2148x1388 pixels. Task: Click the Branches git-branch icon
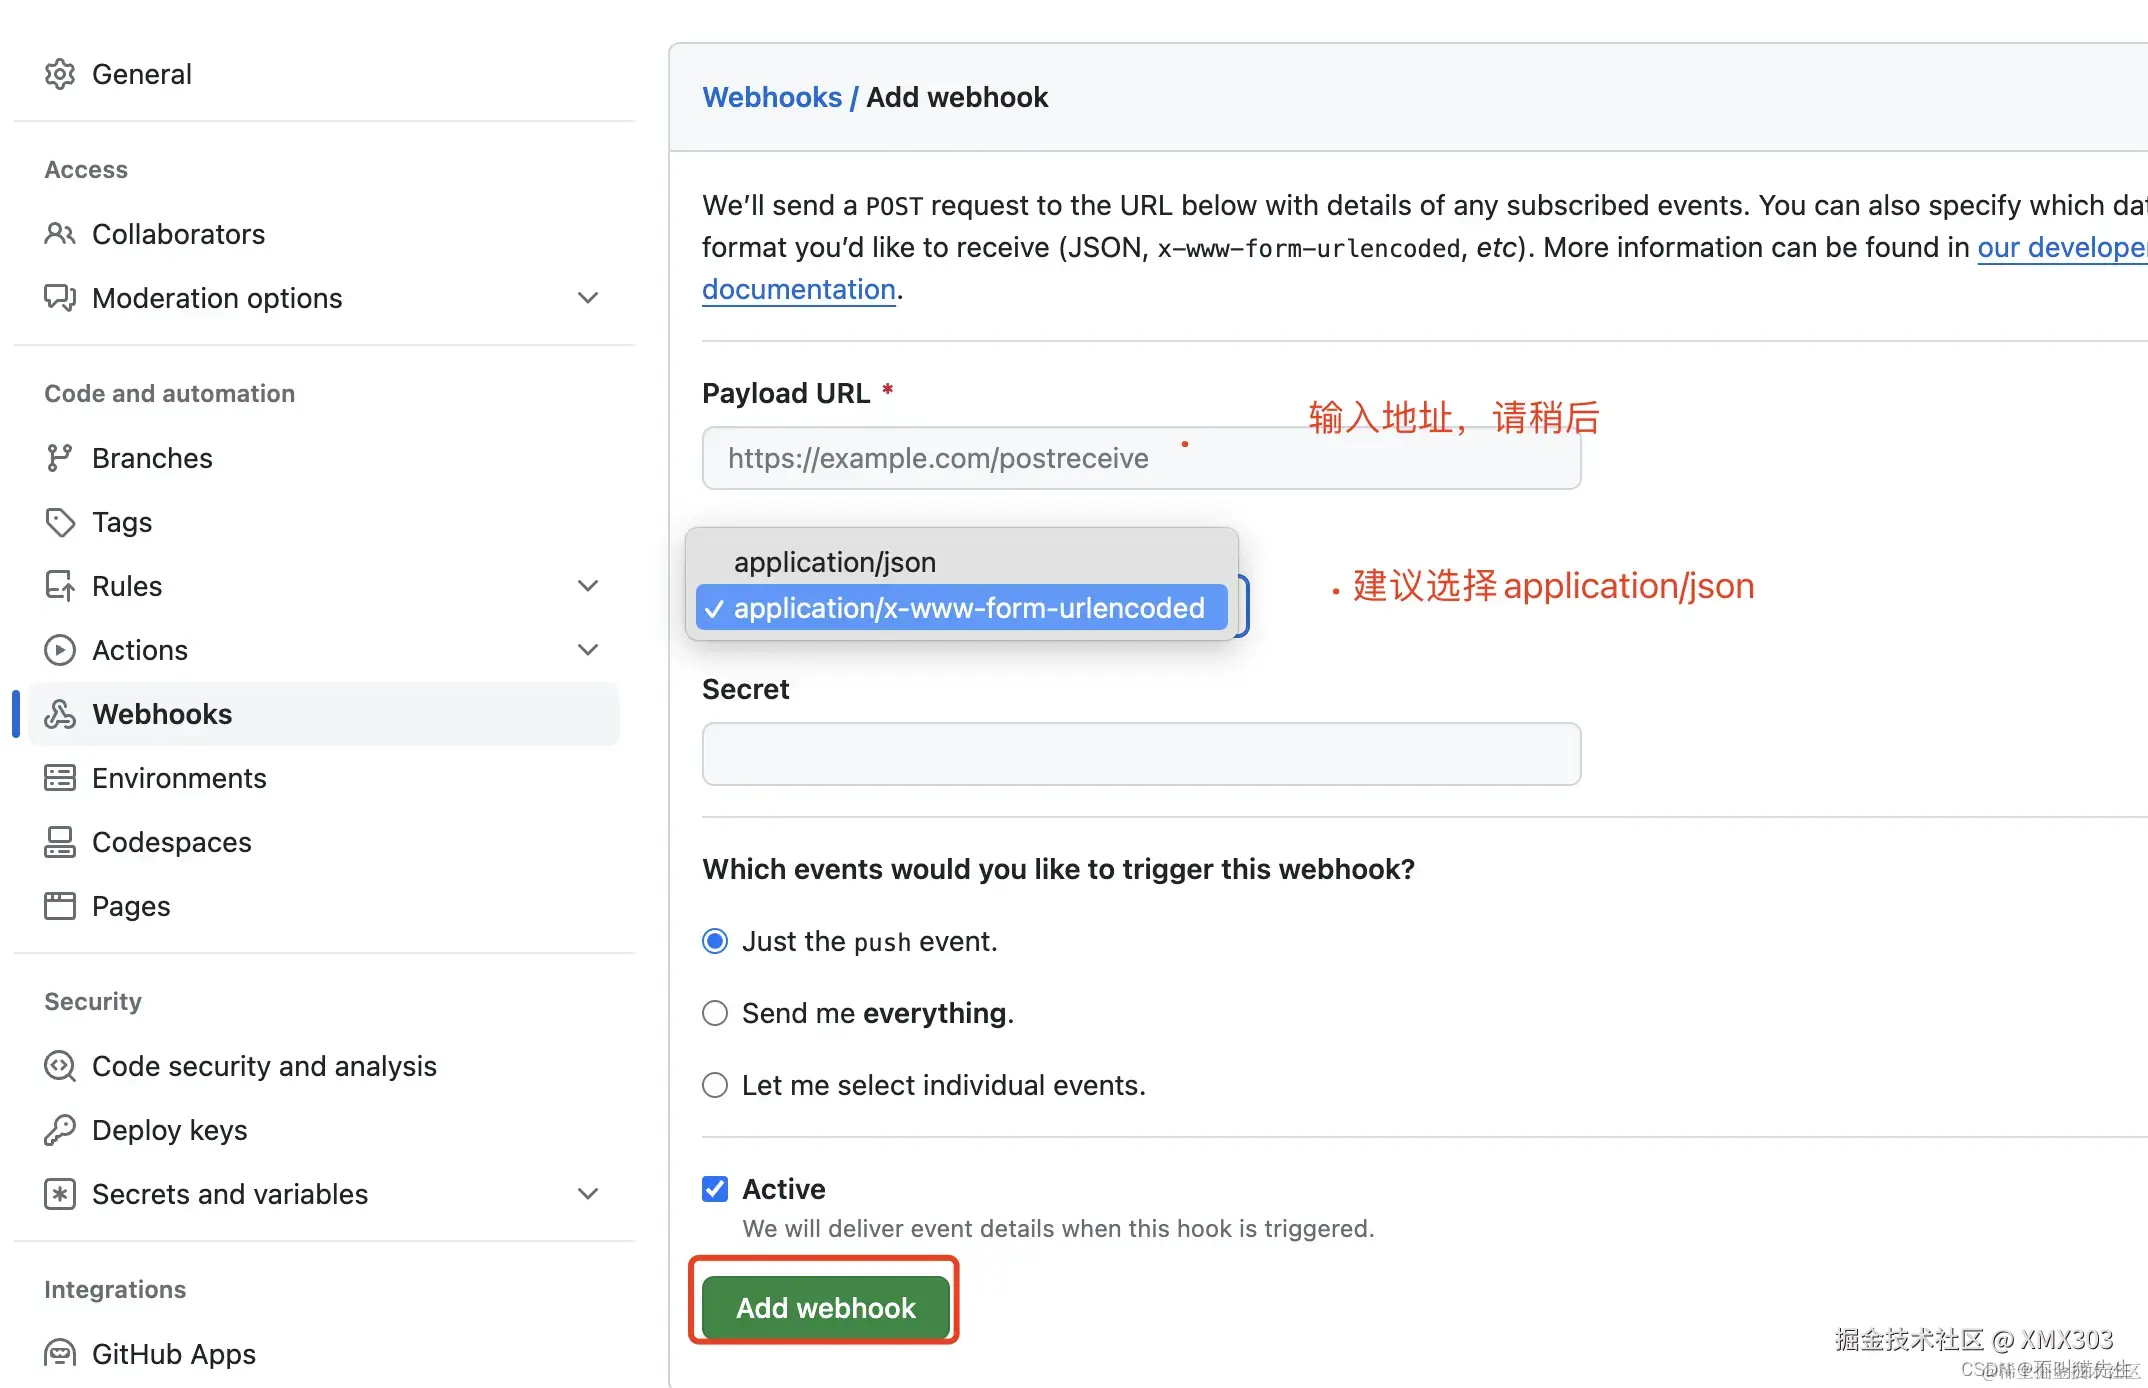pos(60,458)
